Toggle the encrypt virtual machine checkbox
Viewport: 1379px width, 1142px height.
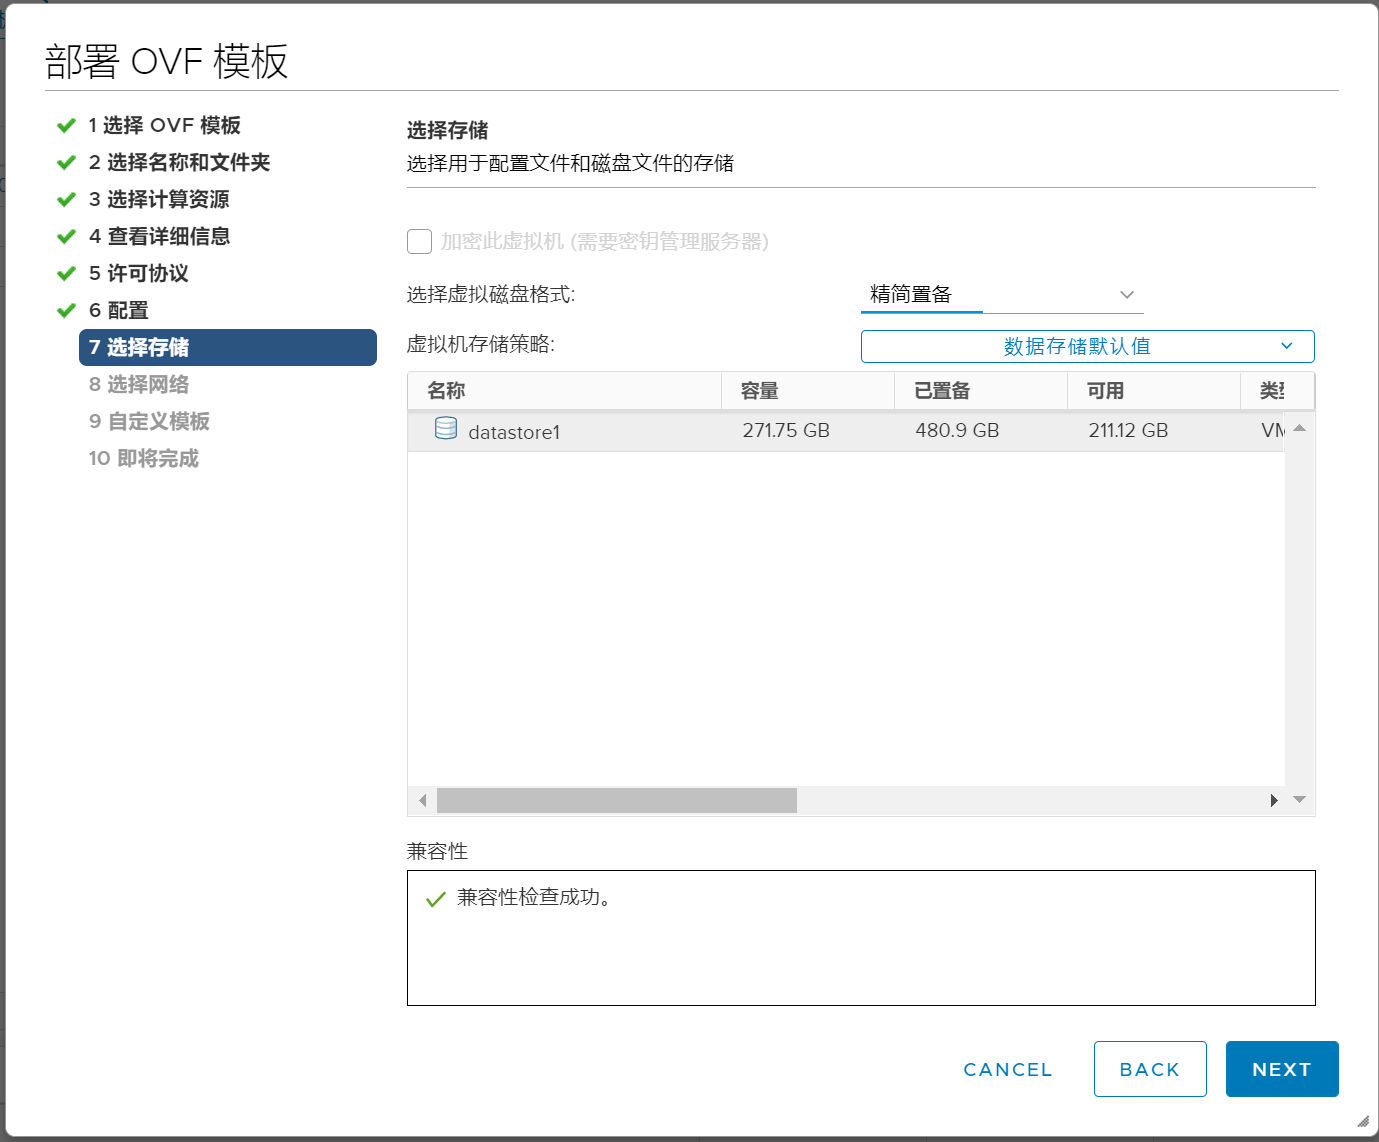[420, 242]
